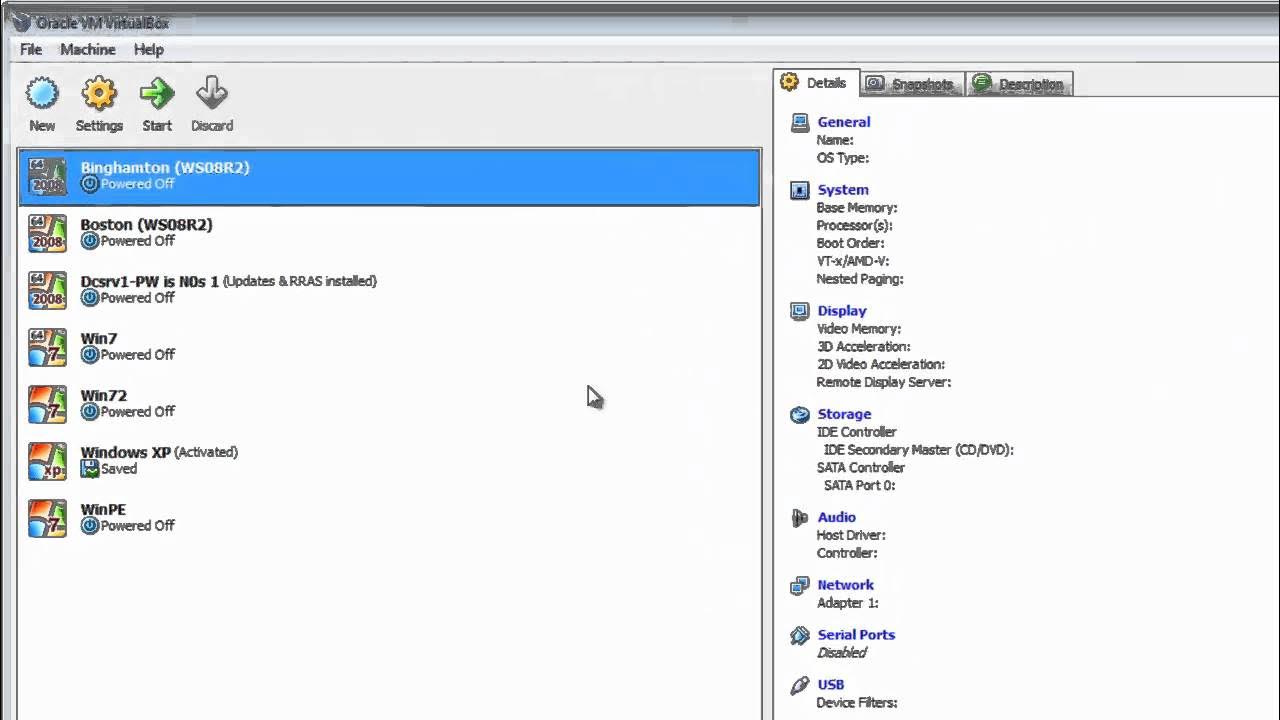
Task: Switch to the Description tab
Action: 1019,84
